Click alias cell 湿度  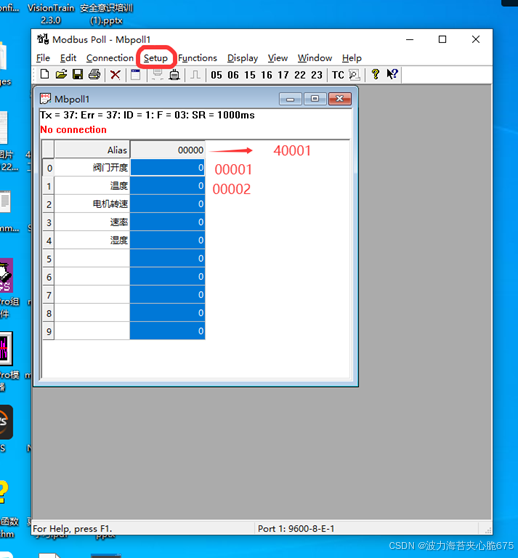tap(92, 240)
